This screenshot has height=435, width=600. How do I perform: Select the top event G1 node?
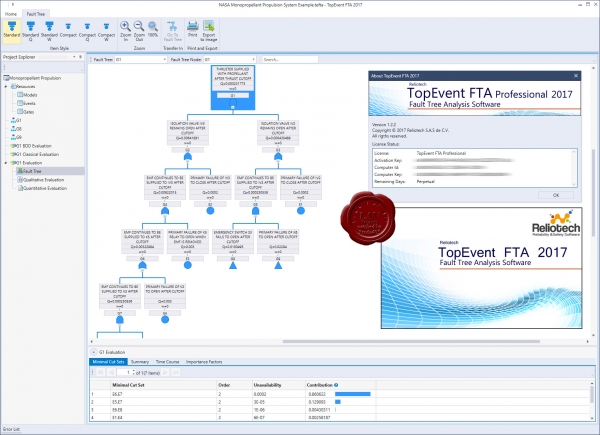click(x=233, y=88)
